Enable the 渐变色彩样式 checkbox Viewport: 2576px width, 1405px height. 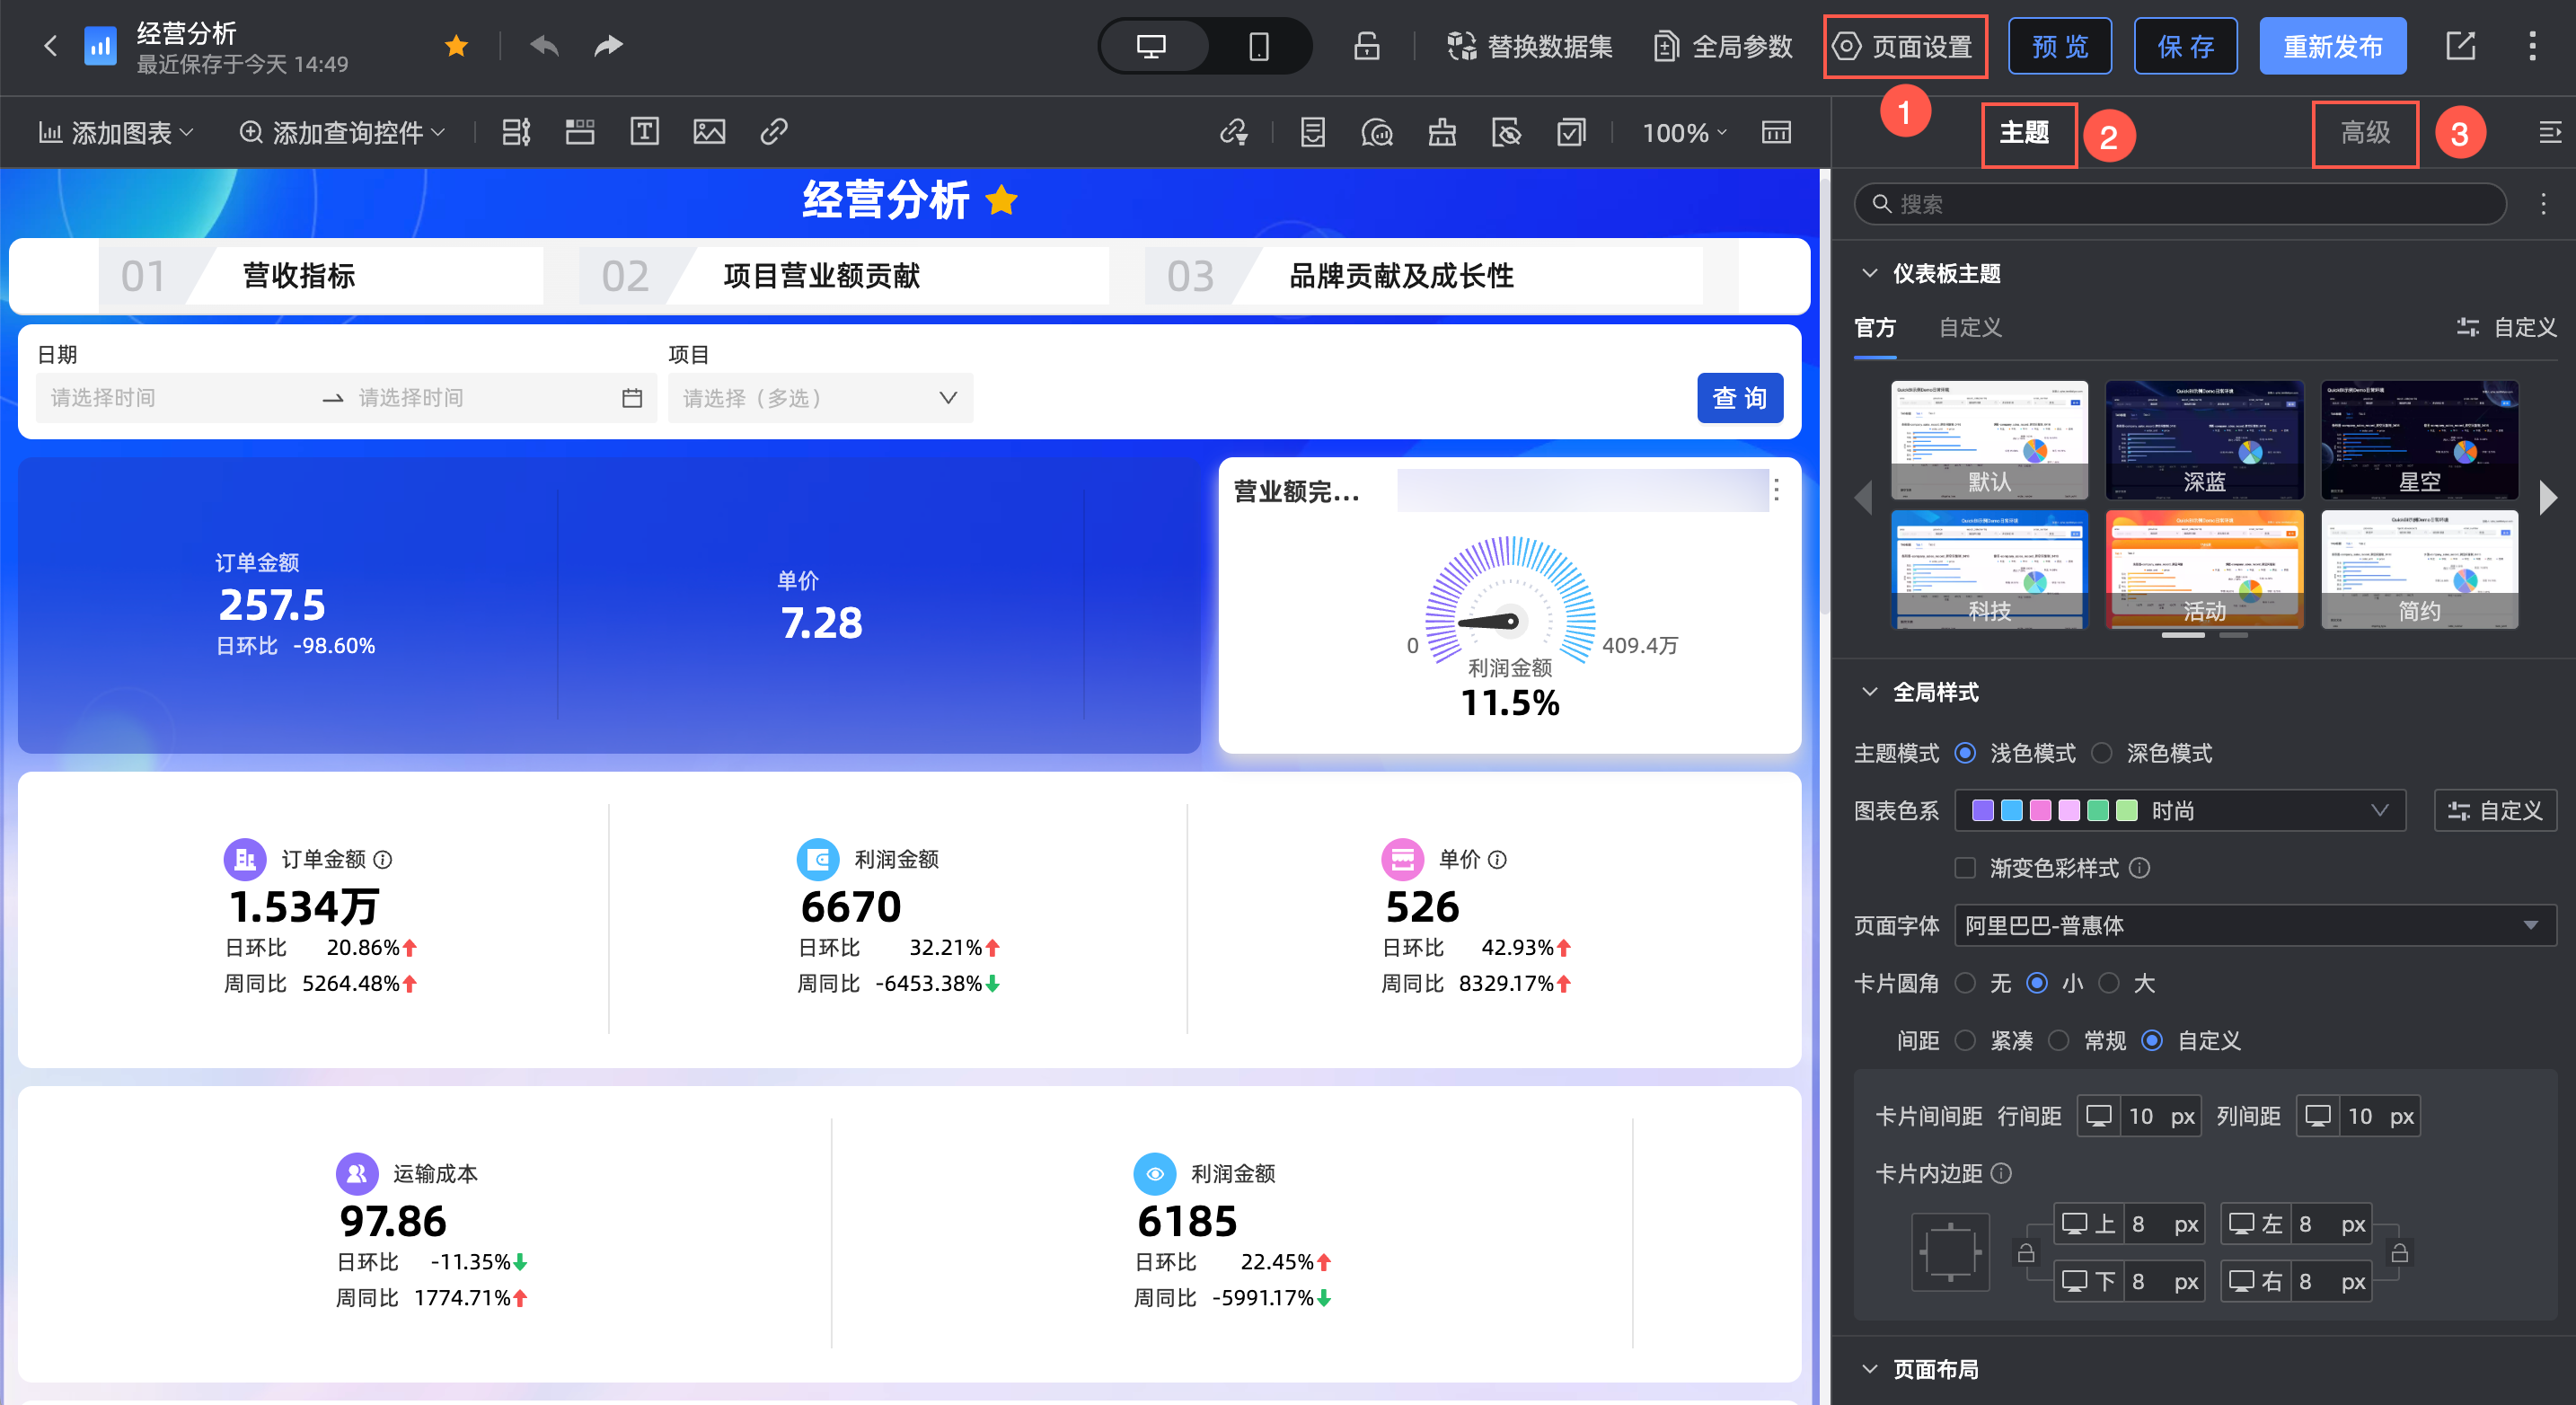click(1965, 868)
